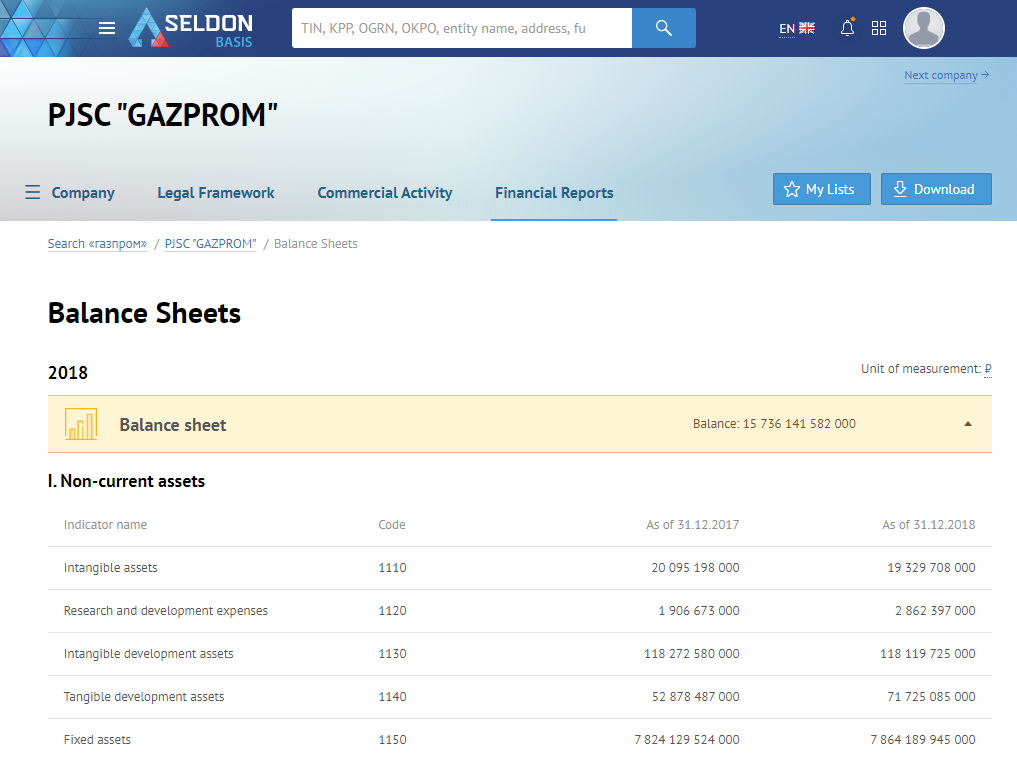Click Tangible development assets row label
Screen dimensions: 1017x761
(144, 696)
